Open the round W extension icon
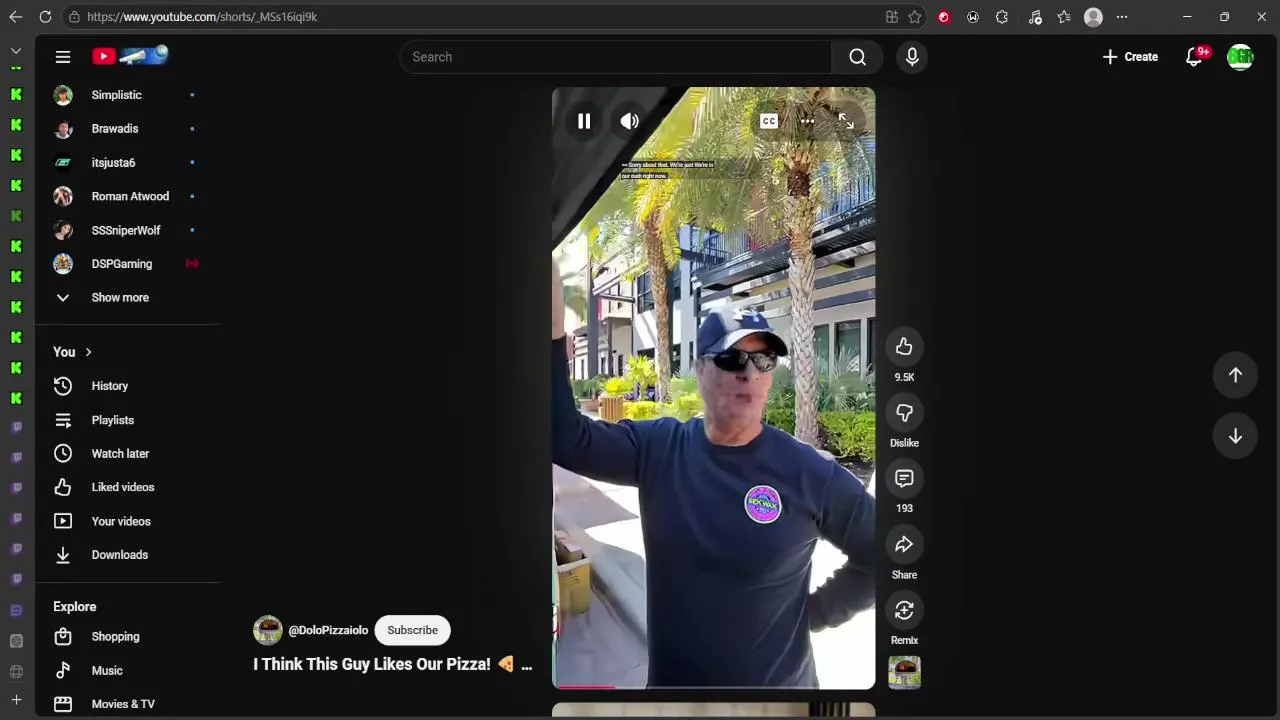 pyautogui.click(x=973, y=17)
